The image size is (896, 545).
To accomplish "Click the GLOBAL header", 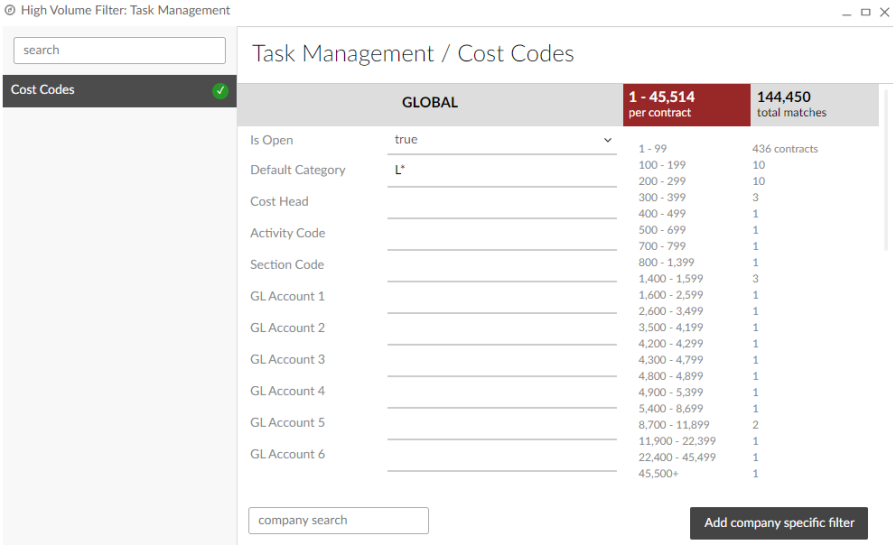I will point(430,103).
